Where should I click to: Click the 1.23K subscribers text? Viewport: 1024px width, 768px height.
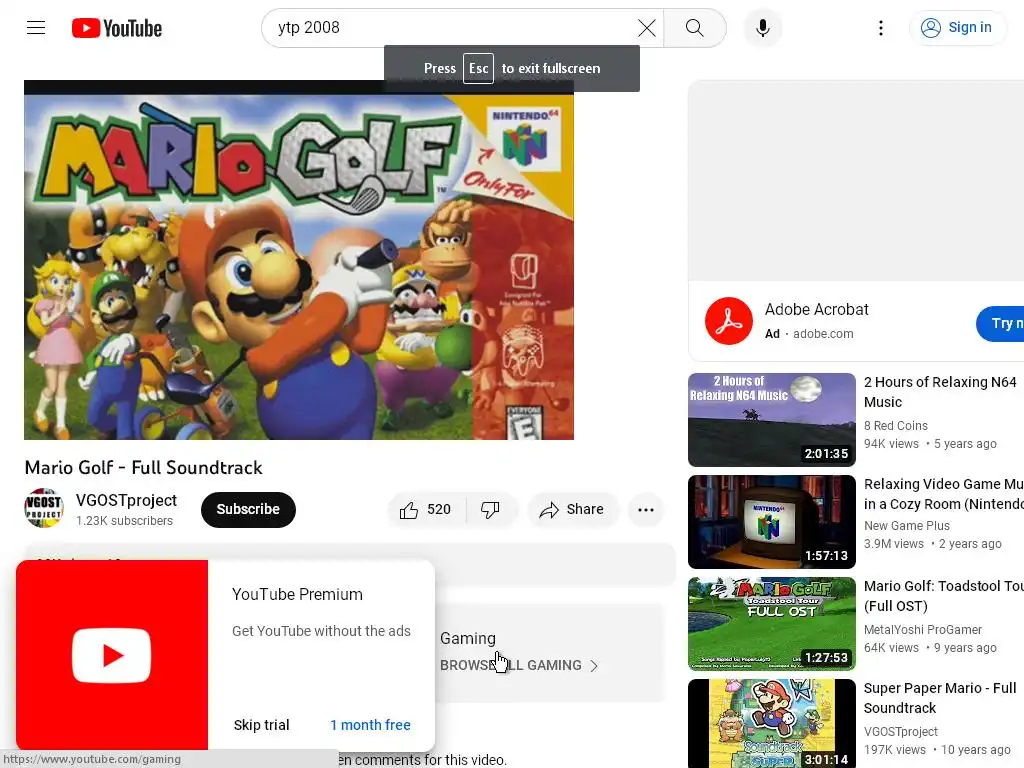(124, 520)
